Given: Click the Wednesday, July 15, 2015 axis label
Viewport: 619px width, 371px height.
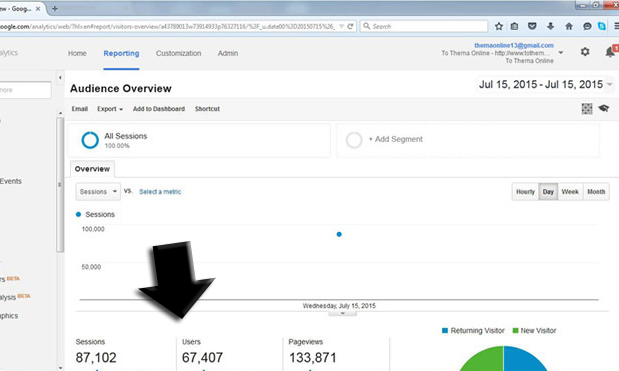Looking at the screenshot, I should tap(339, 306).
